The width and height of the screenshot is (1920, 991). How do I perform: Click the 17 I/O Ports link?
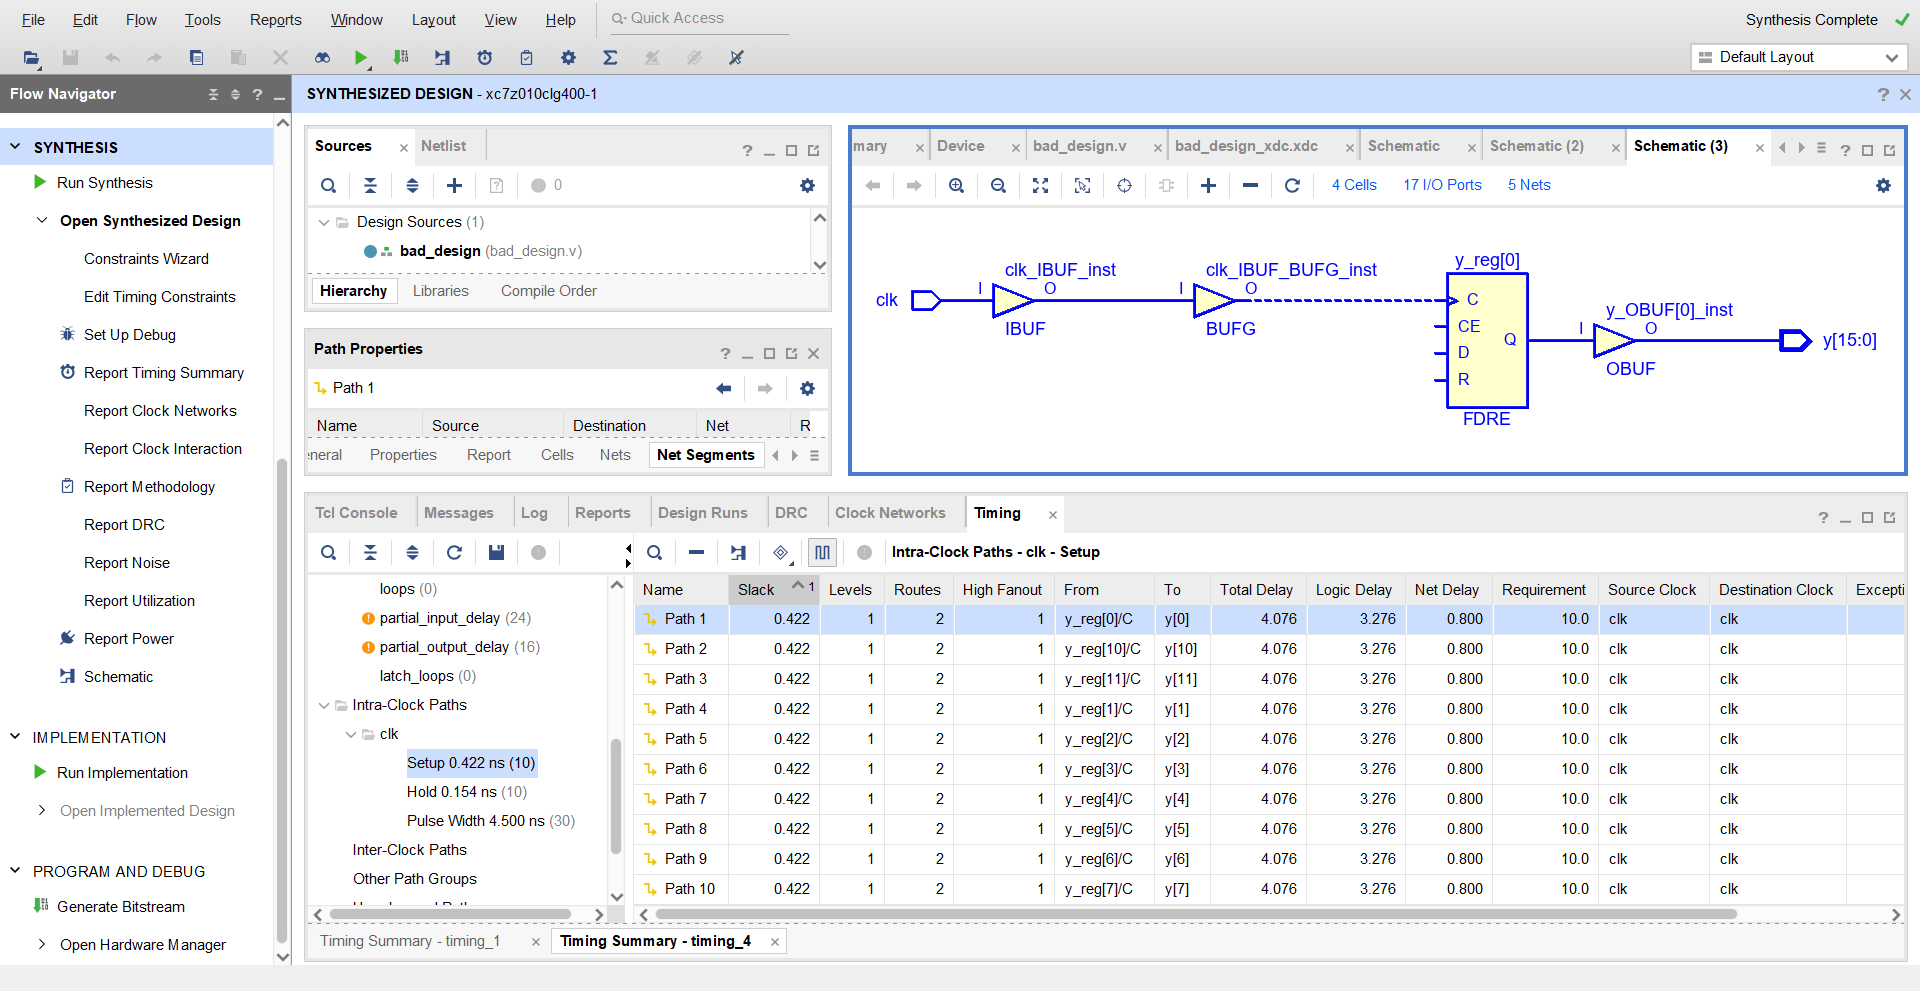[x=1442, y=185]
